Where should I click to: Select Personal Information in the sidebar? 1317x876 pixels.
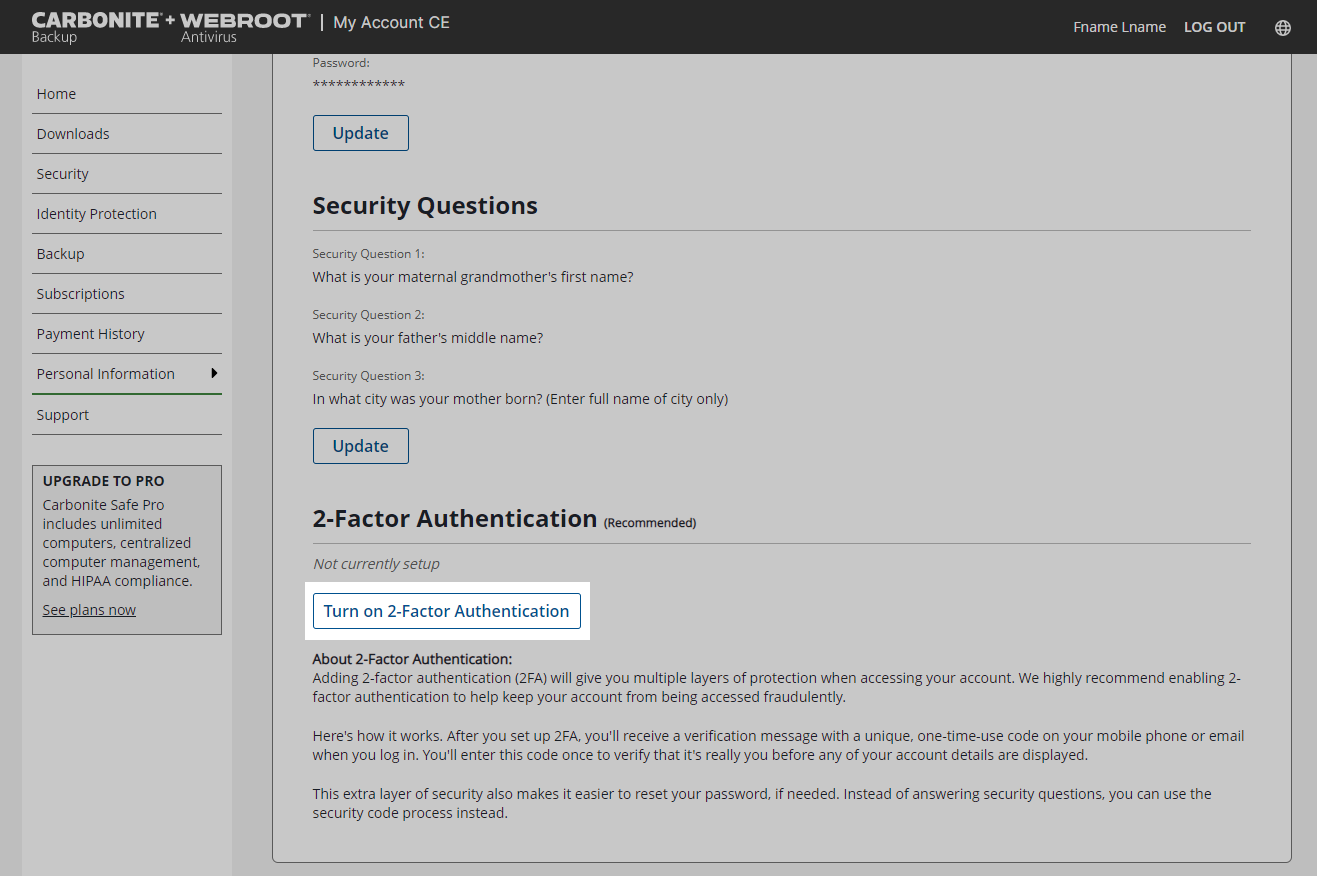pyautogui.click(x=105, y=373)
